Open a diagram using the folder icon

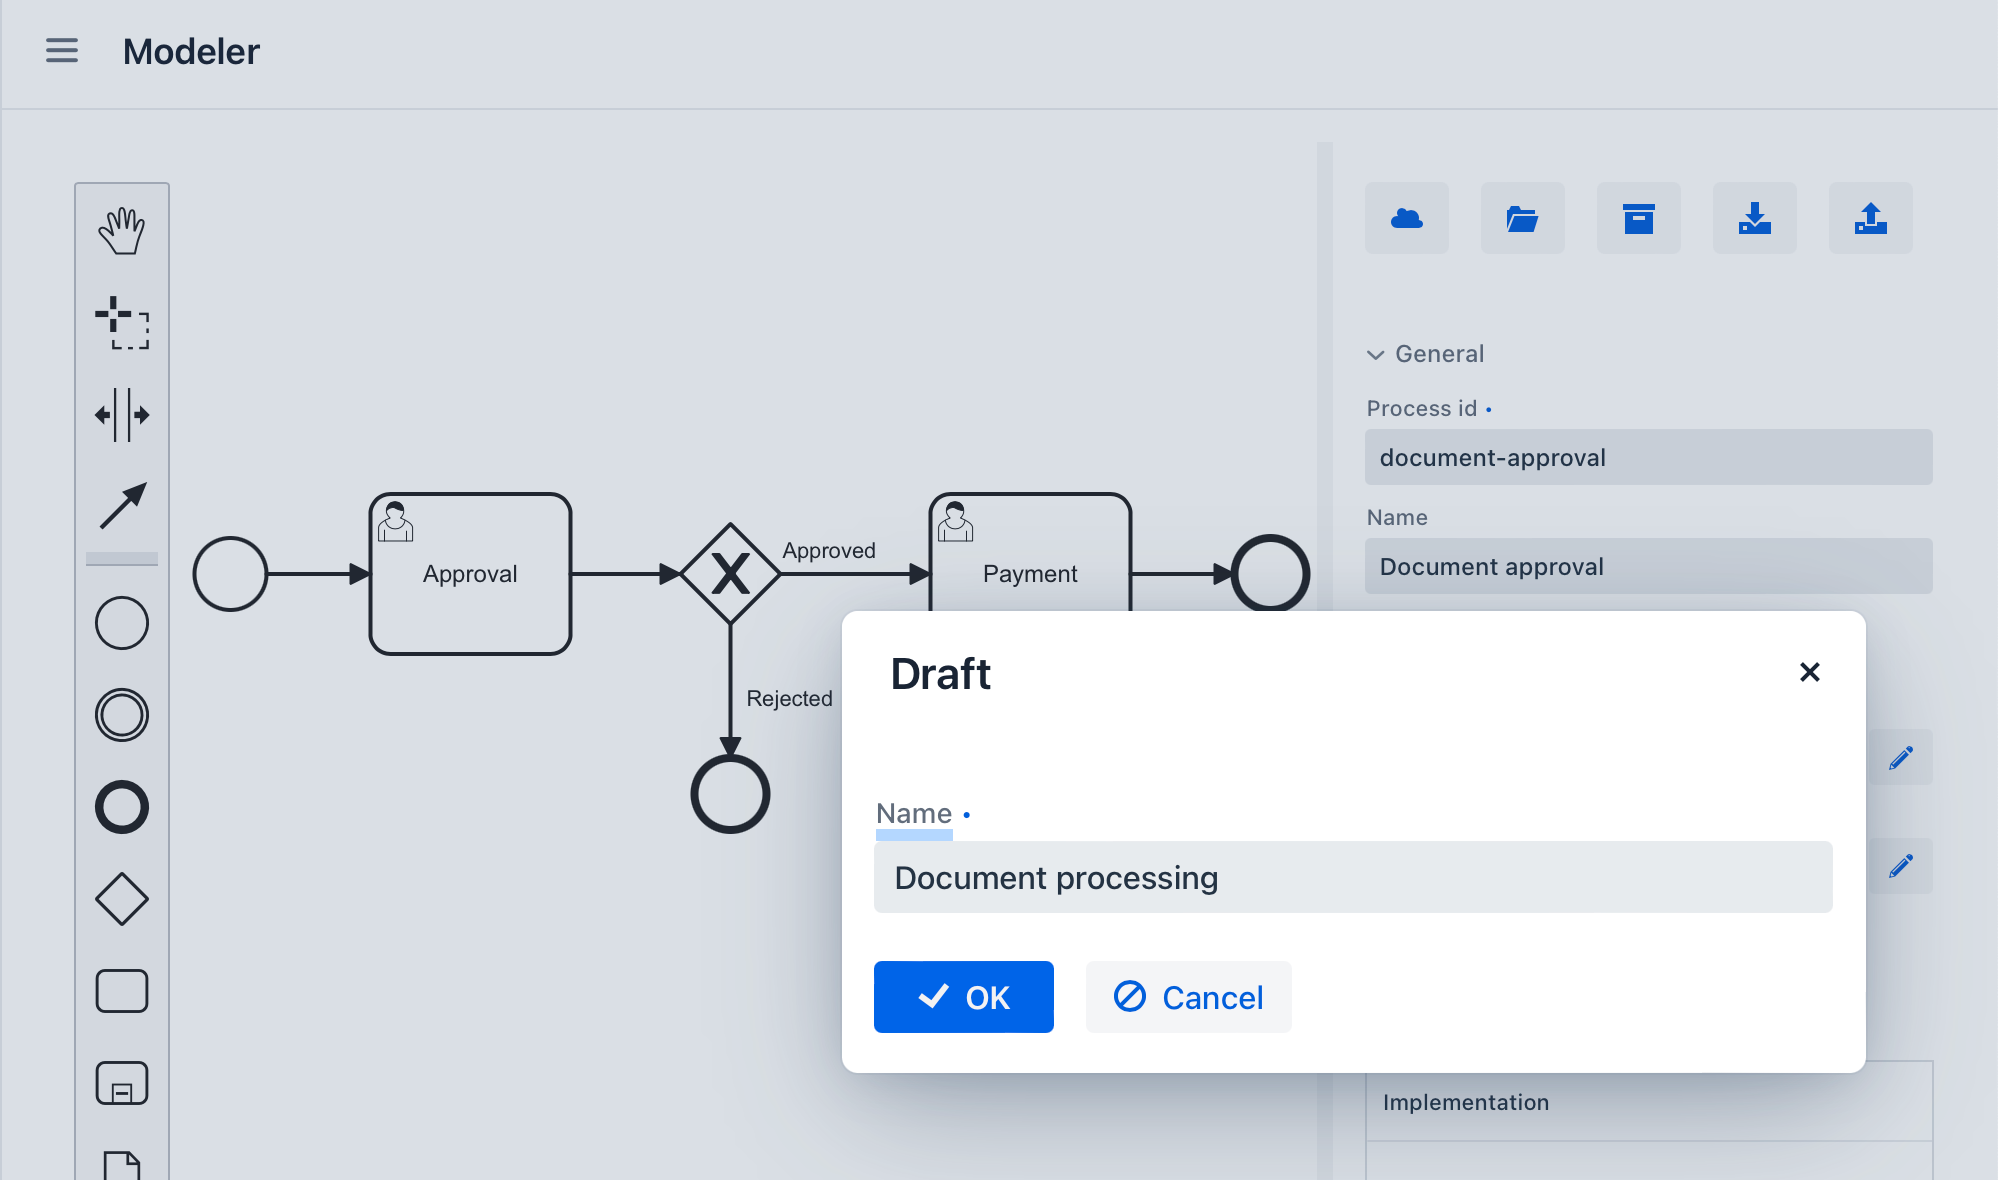click(x=1523, y=218)
